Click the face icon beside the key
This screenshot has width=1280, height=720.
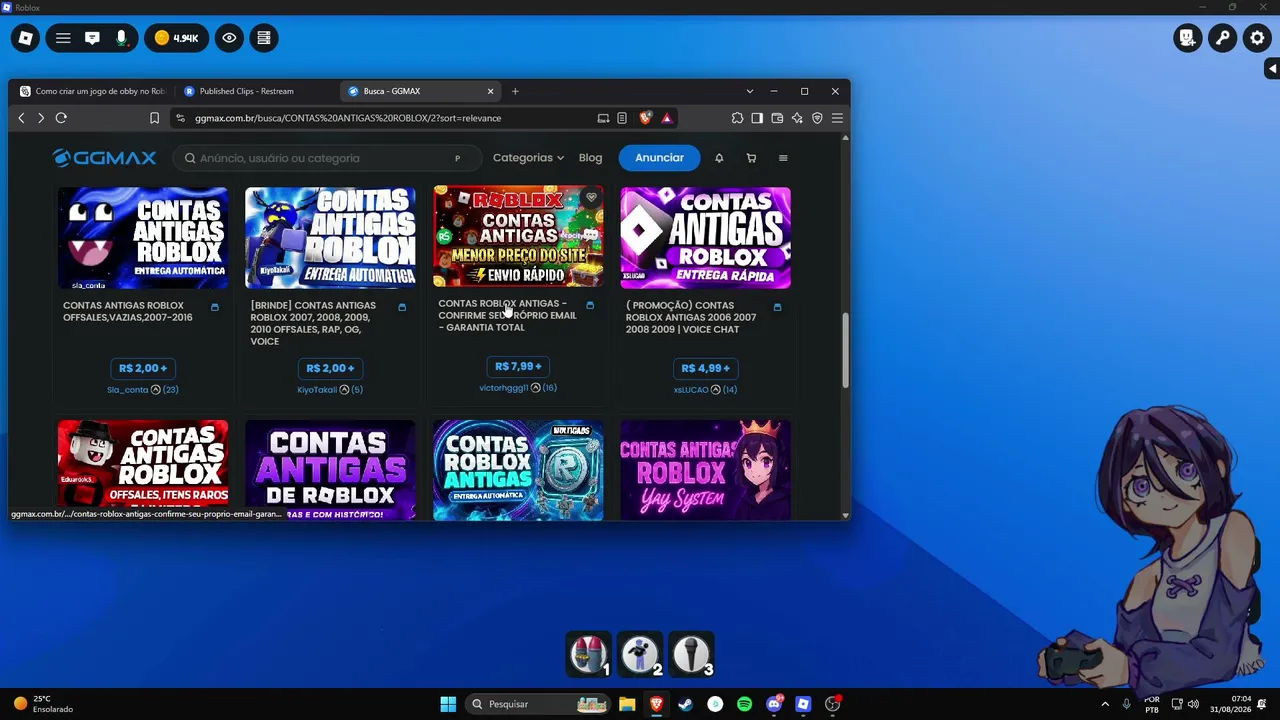click(x=1187, y=38)
